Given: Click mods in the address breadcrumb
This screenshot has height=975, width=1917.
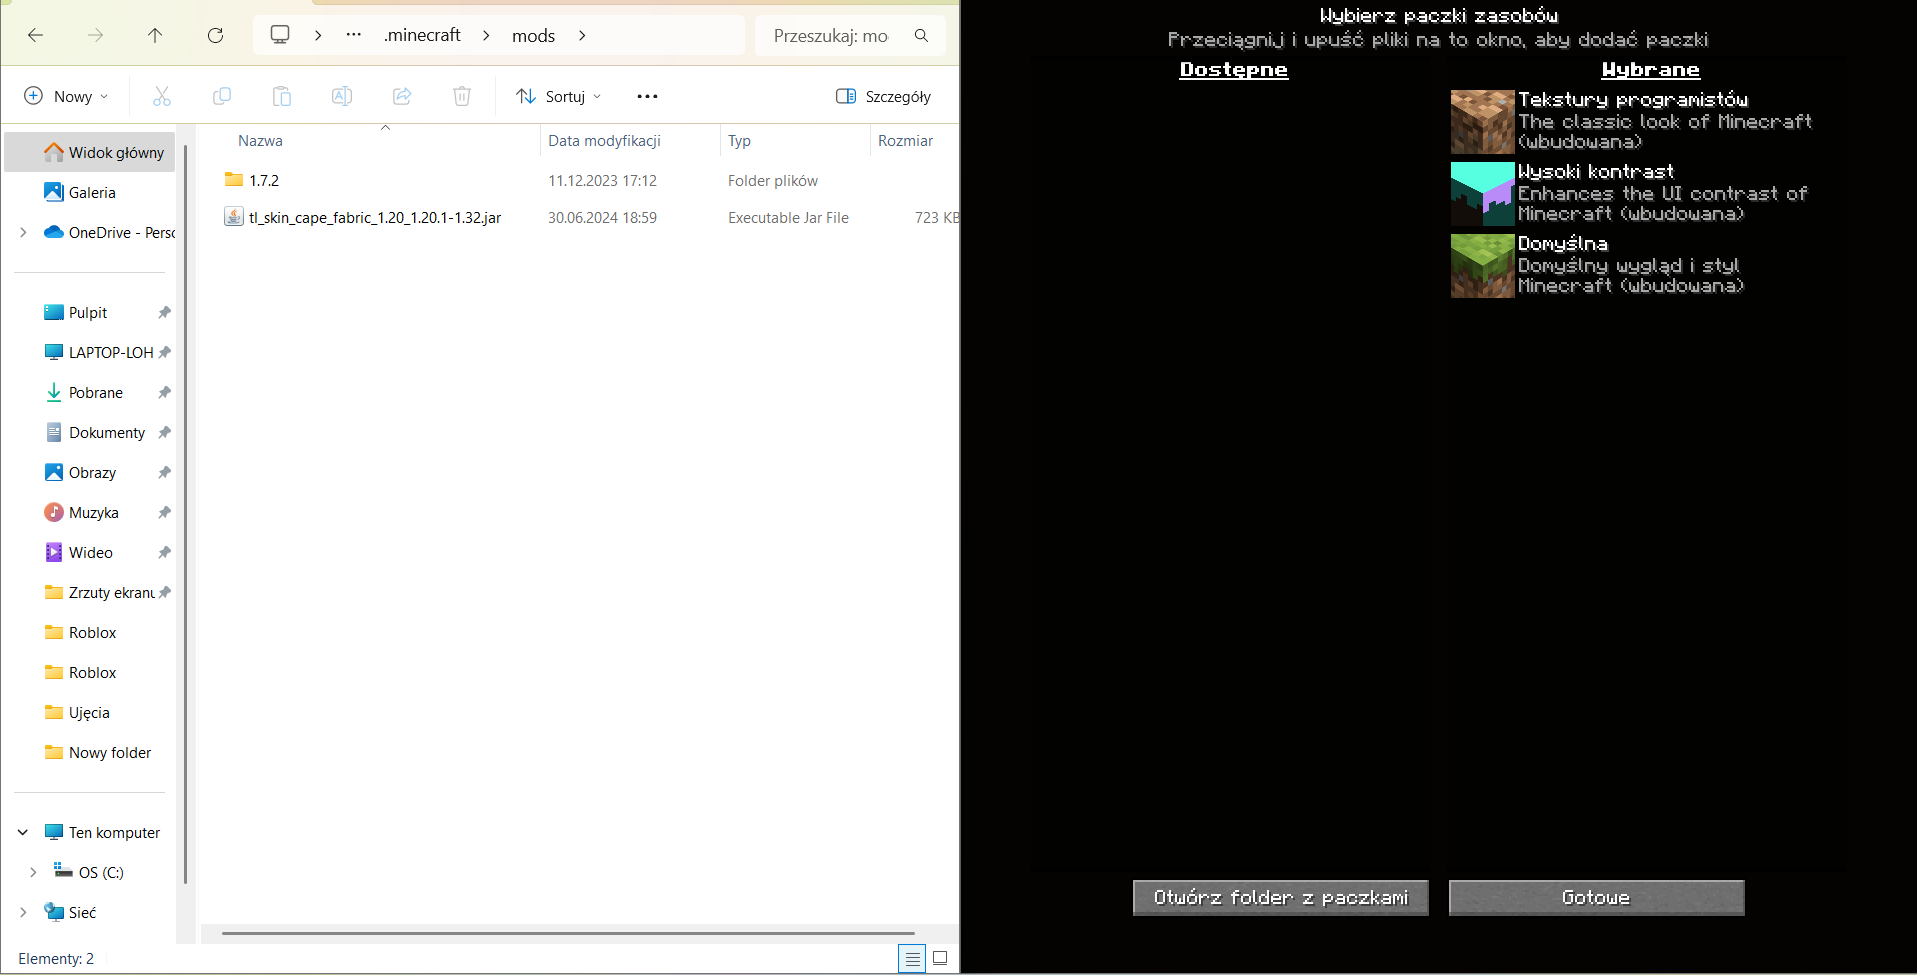Looking at the screenshot, I should tap(533, 36).
